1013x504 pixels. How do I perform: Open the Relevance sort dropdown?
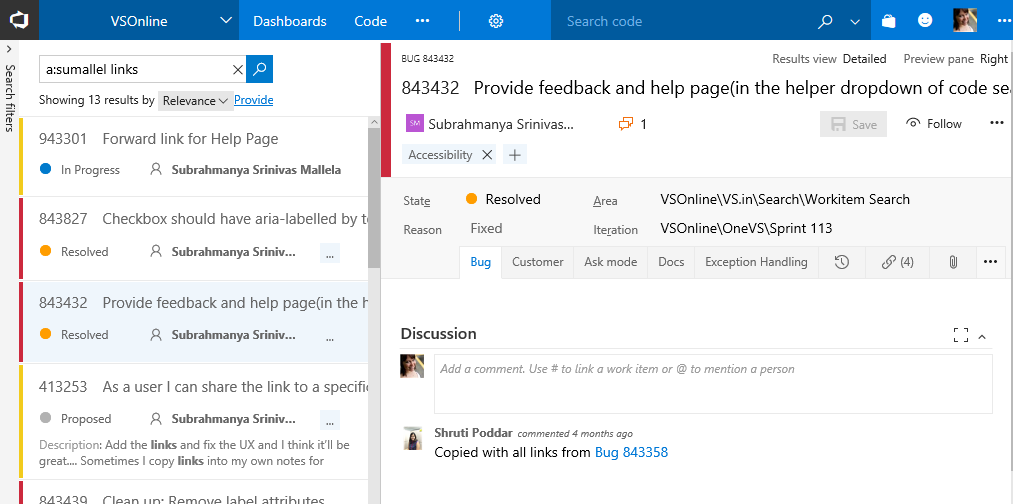click(196, 101)
